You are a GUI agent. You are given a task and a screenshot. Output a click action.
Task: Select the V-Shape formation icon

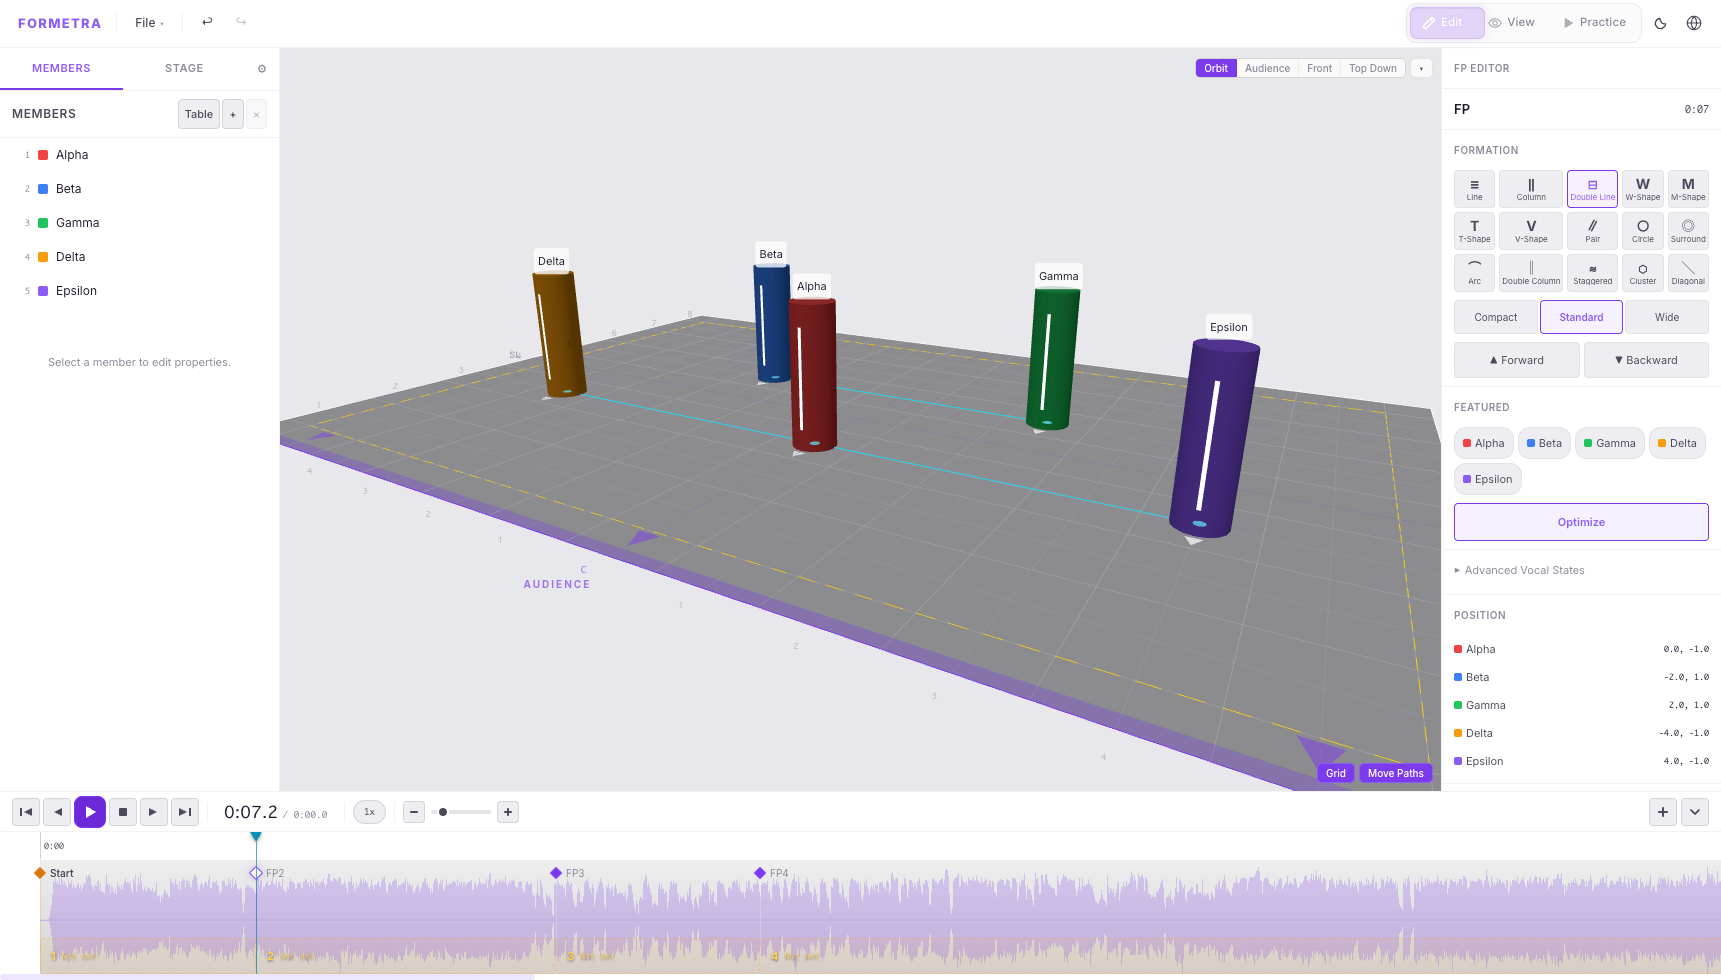1530,231
